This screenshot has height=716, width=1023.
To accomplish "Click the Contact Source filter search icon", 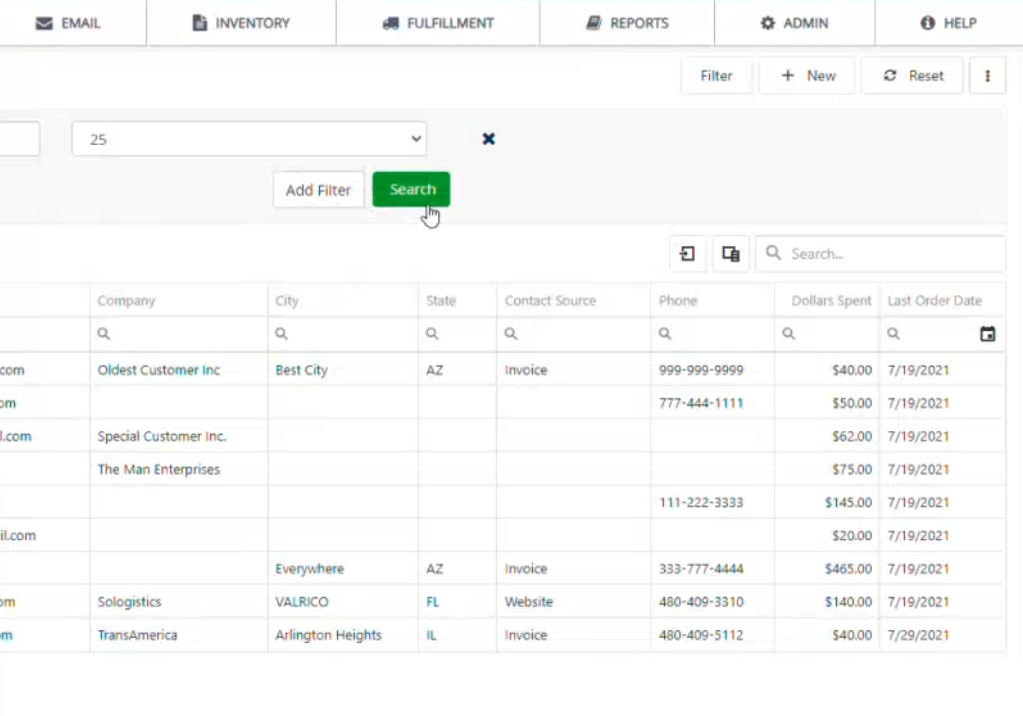I will tap(511, 334).
